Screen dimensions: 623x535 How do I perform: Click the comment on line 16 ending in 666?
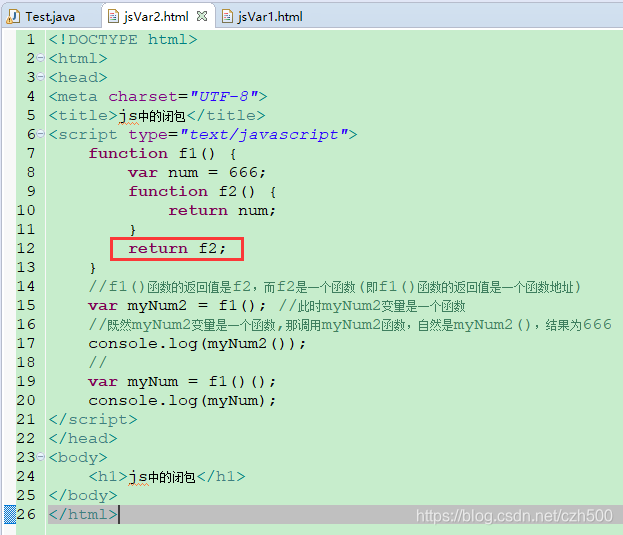click(350, 325)
